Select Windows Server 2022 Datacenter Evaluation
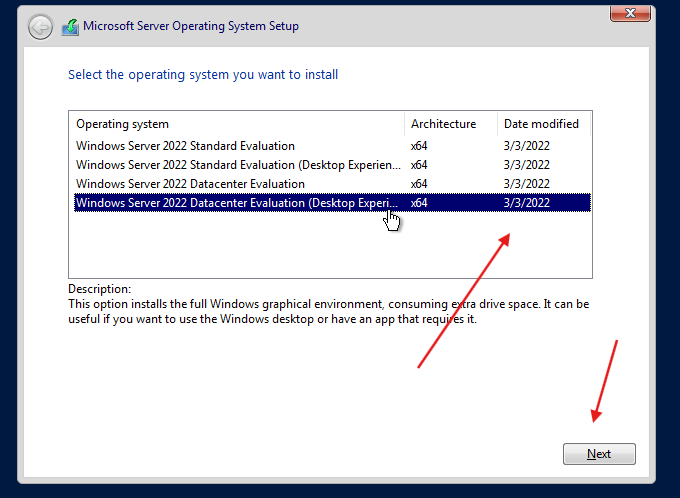This screenshot has height=498, width=680. pyautogui.click(x=190, y=184)
